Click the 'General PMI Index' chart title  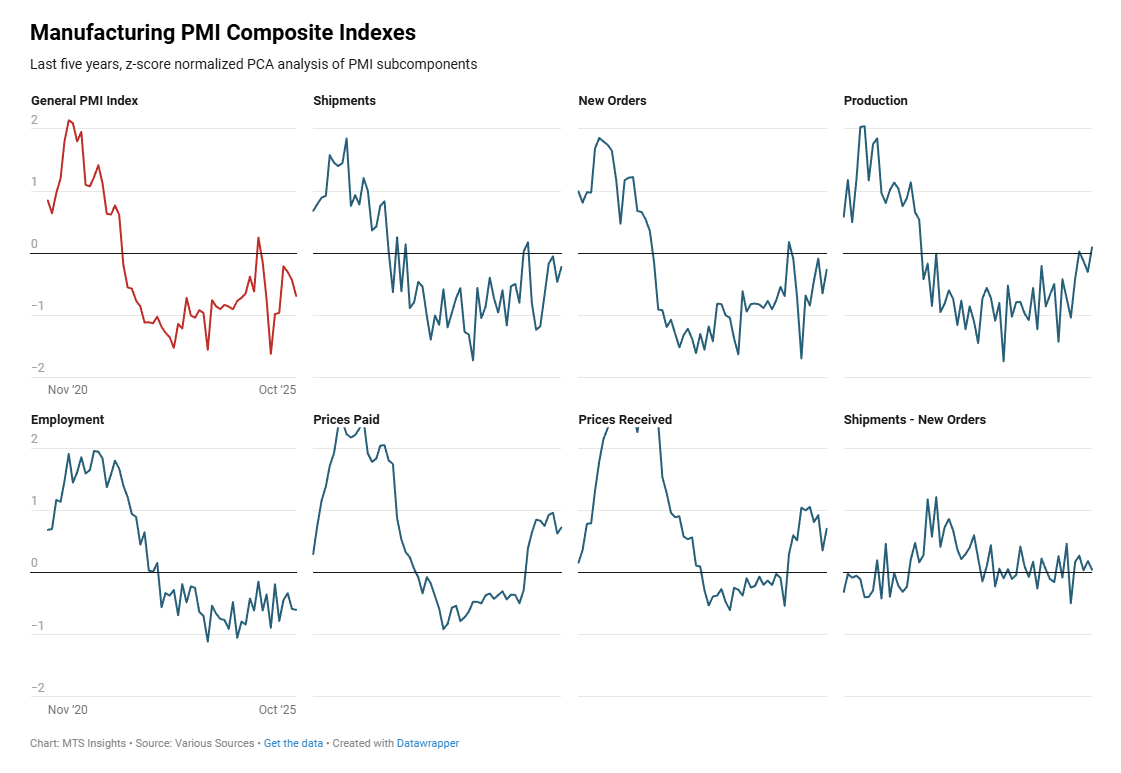pyautogui.click(x=85, y=101)
